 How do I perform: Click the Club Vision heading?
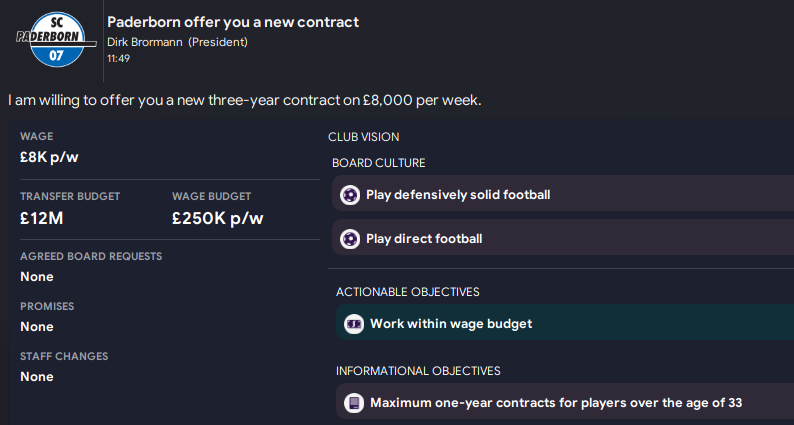click(x=364, y=136)
